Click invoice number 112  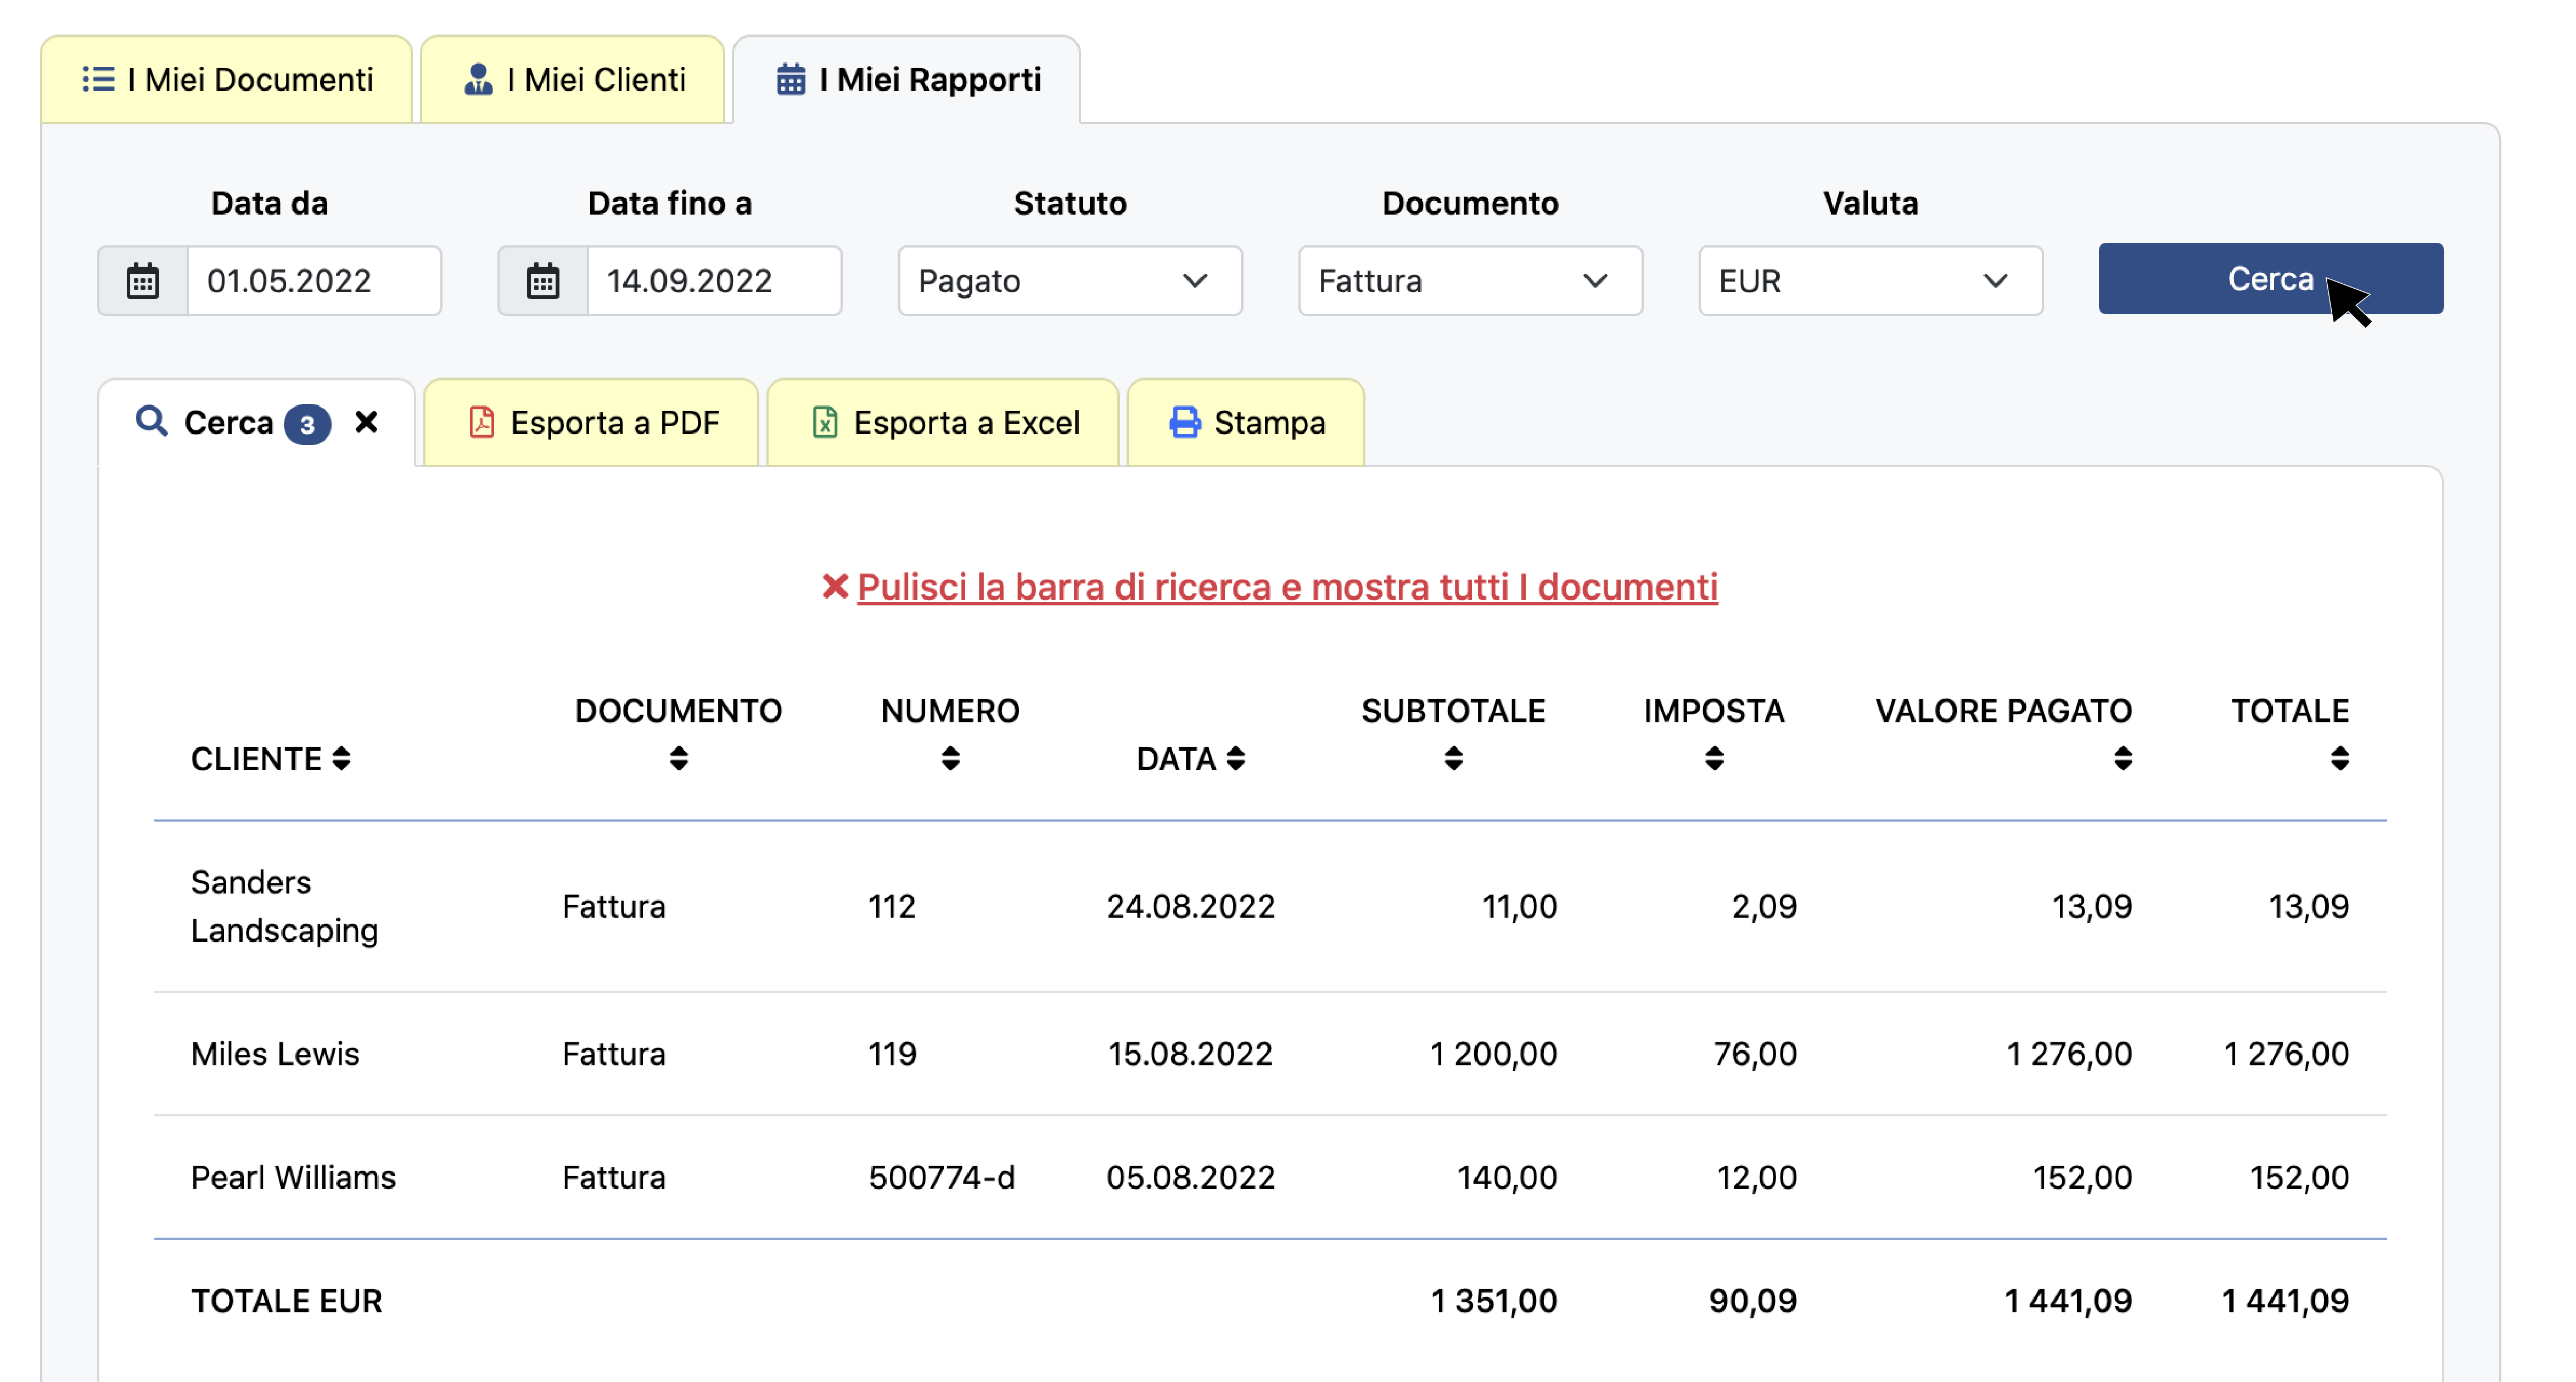click(892, 906)
